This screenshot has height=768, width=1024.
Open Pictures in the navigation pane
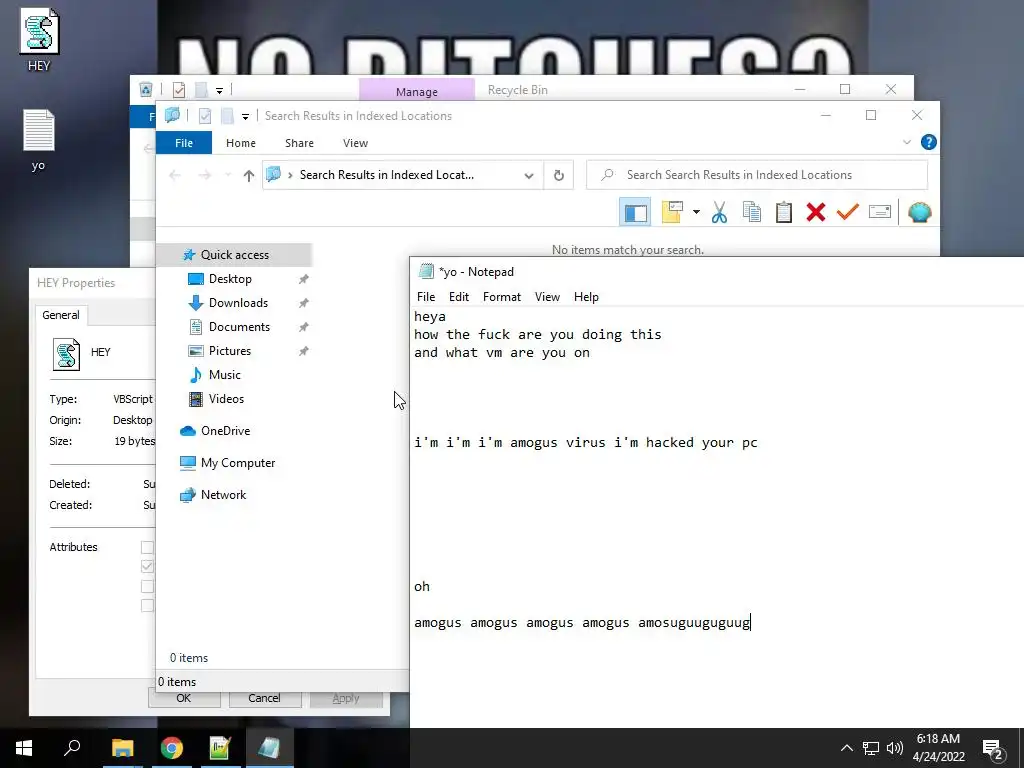(x=230, y=351)
